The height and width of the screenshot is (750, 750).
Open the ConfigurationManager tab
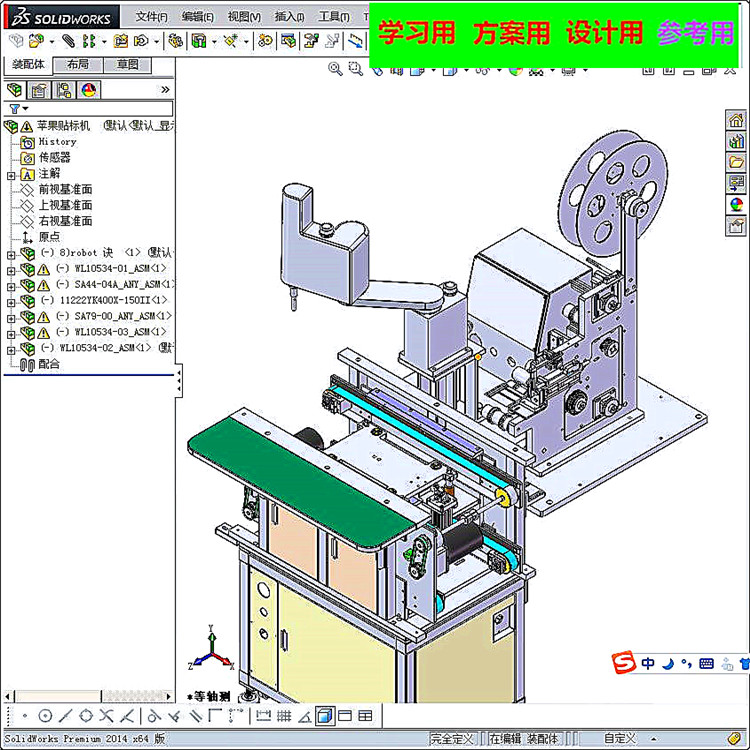point(63,90)
